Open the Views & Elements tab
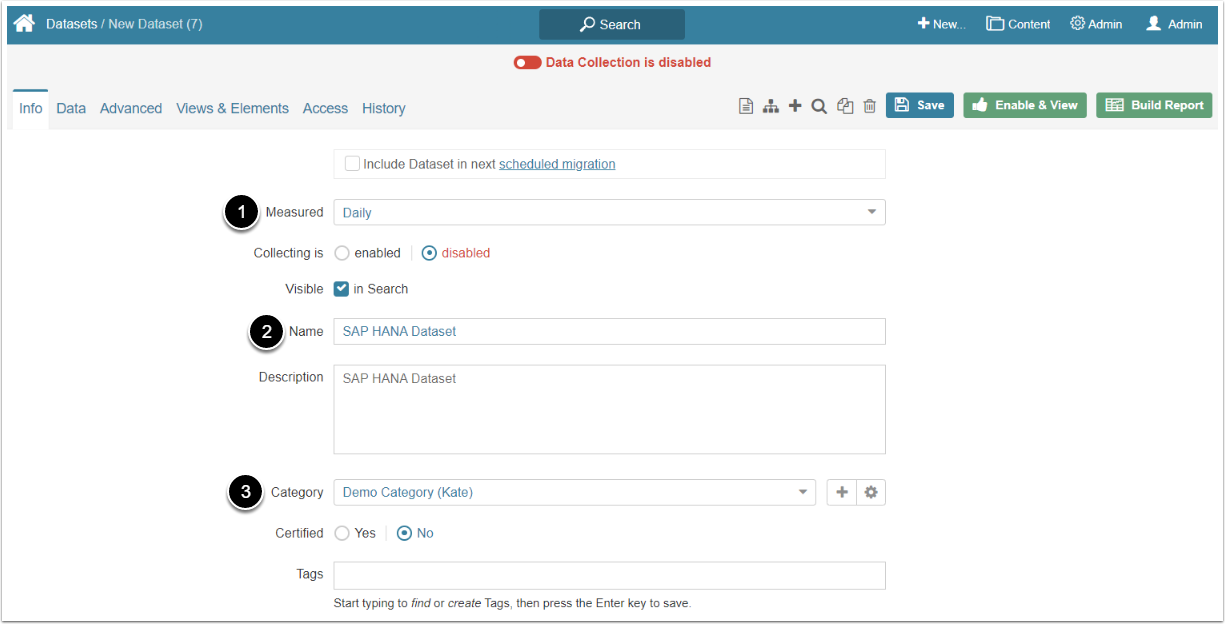 232,108
